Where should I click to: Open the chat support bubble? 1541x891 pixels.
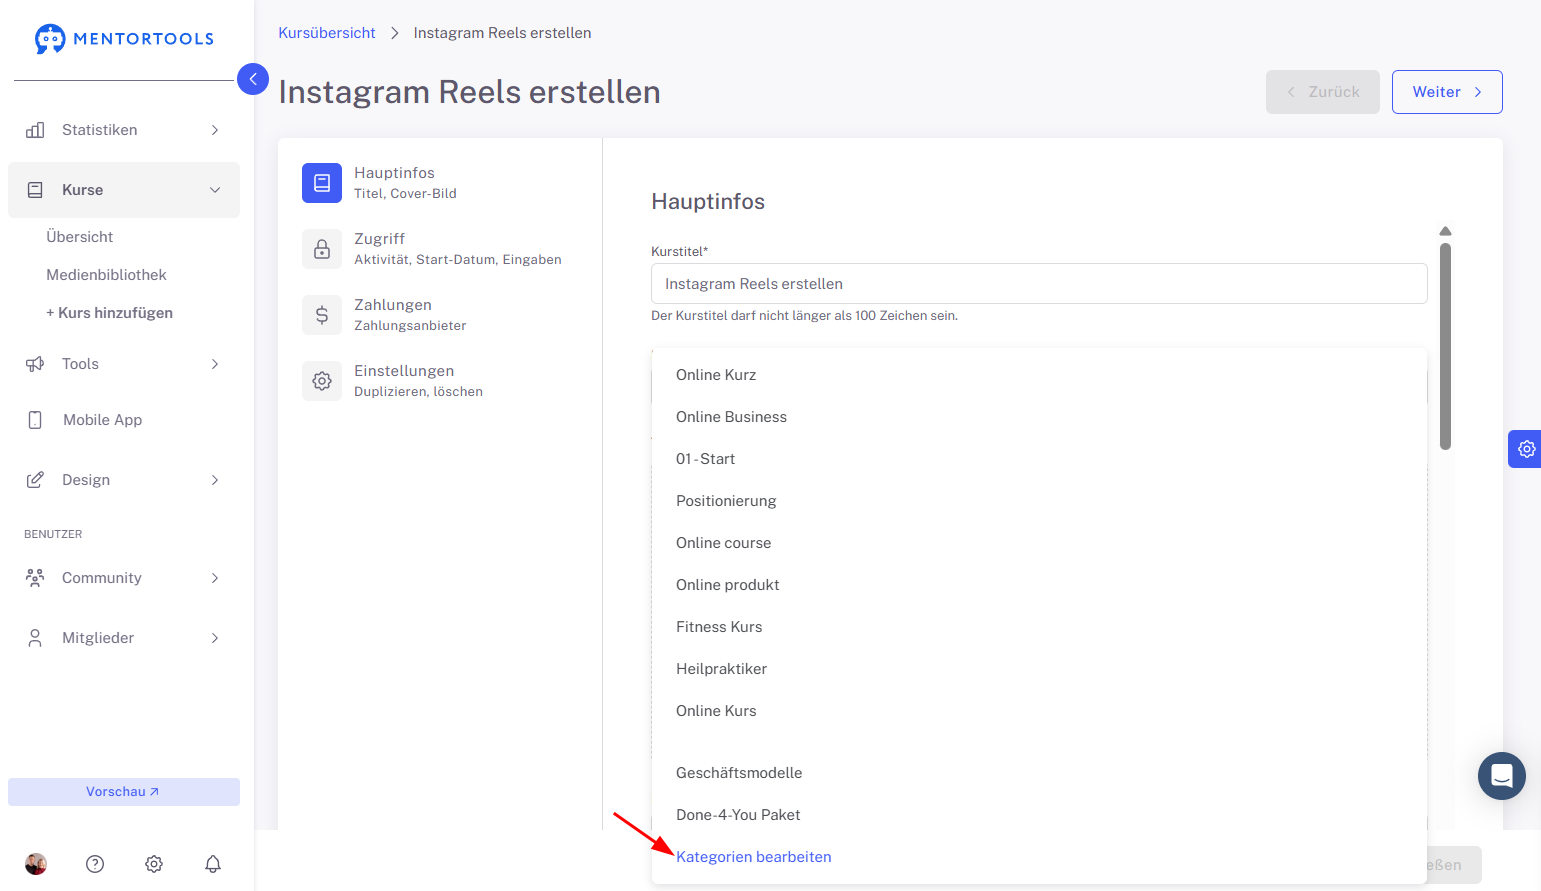[x=1501, y=776]
